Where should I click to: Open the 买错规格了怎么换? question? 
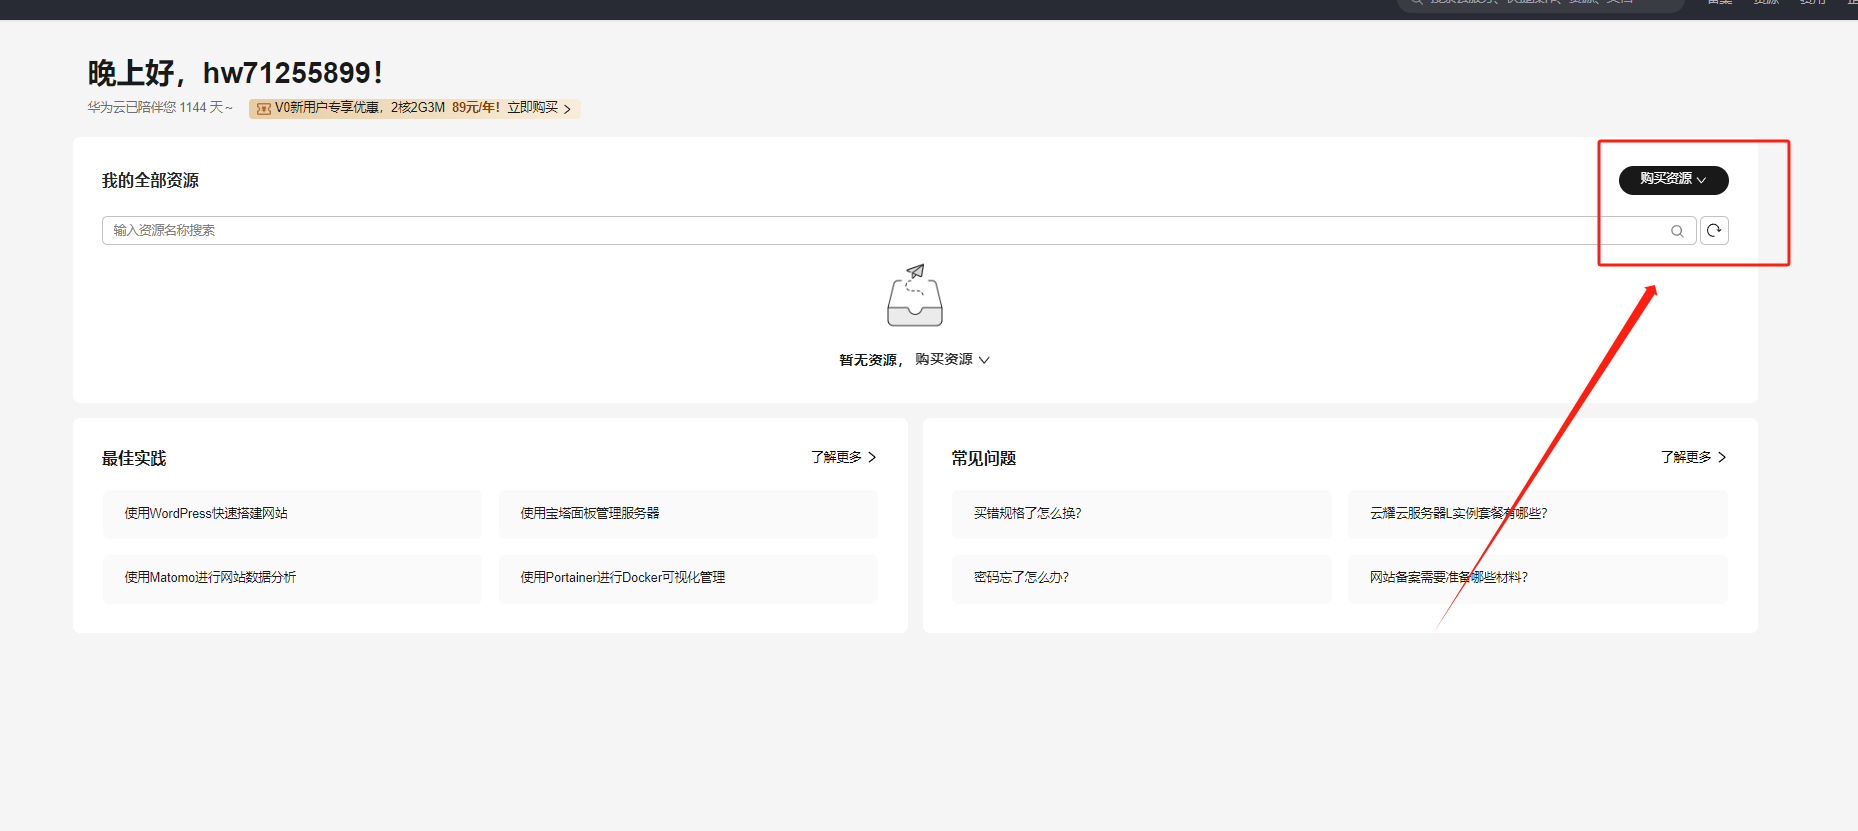point(1141,514)
